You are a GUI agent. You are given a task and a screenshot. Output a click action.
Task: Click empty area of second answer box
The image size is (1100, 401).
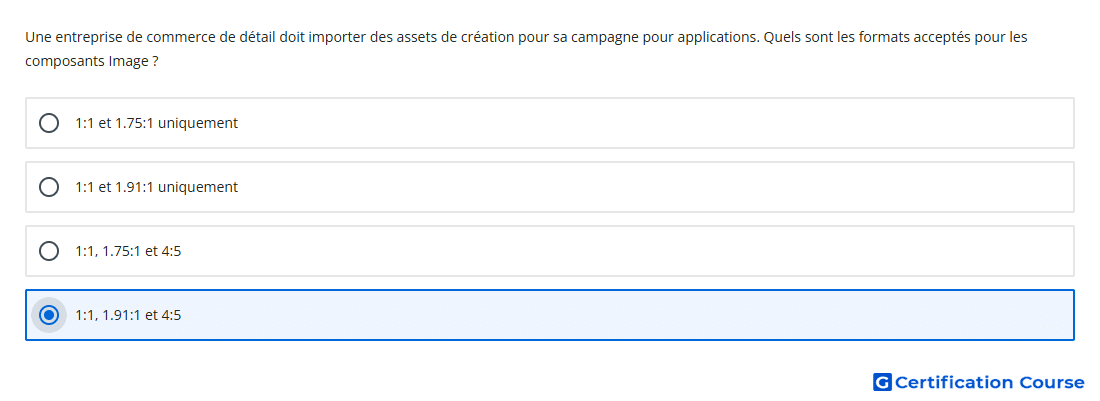click(x=652, y=187)
